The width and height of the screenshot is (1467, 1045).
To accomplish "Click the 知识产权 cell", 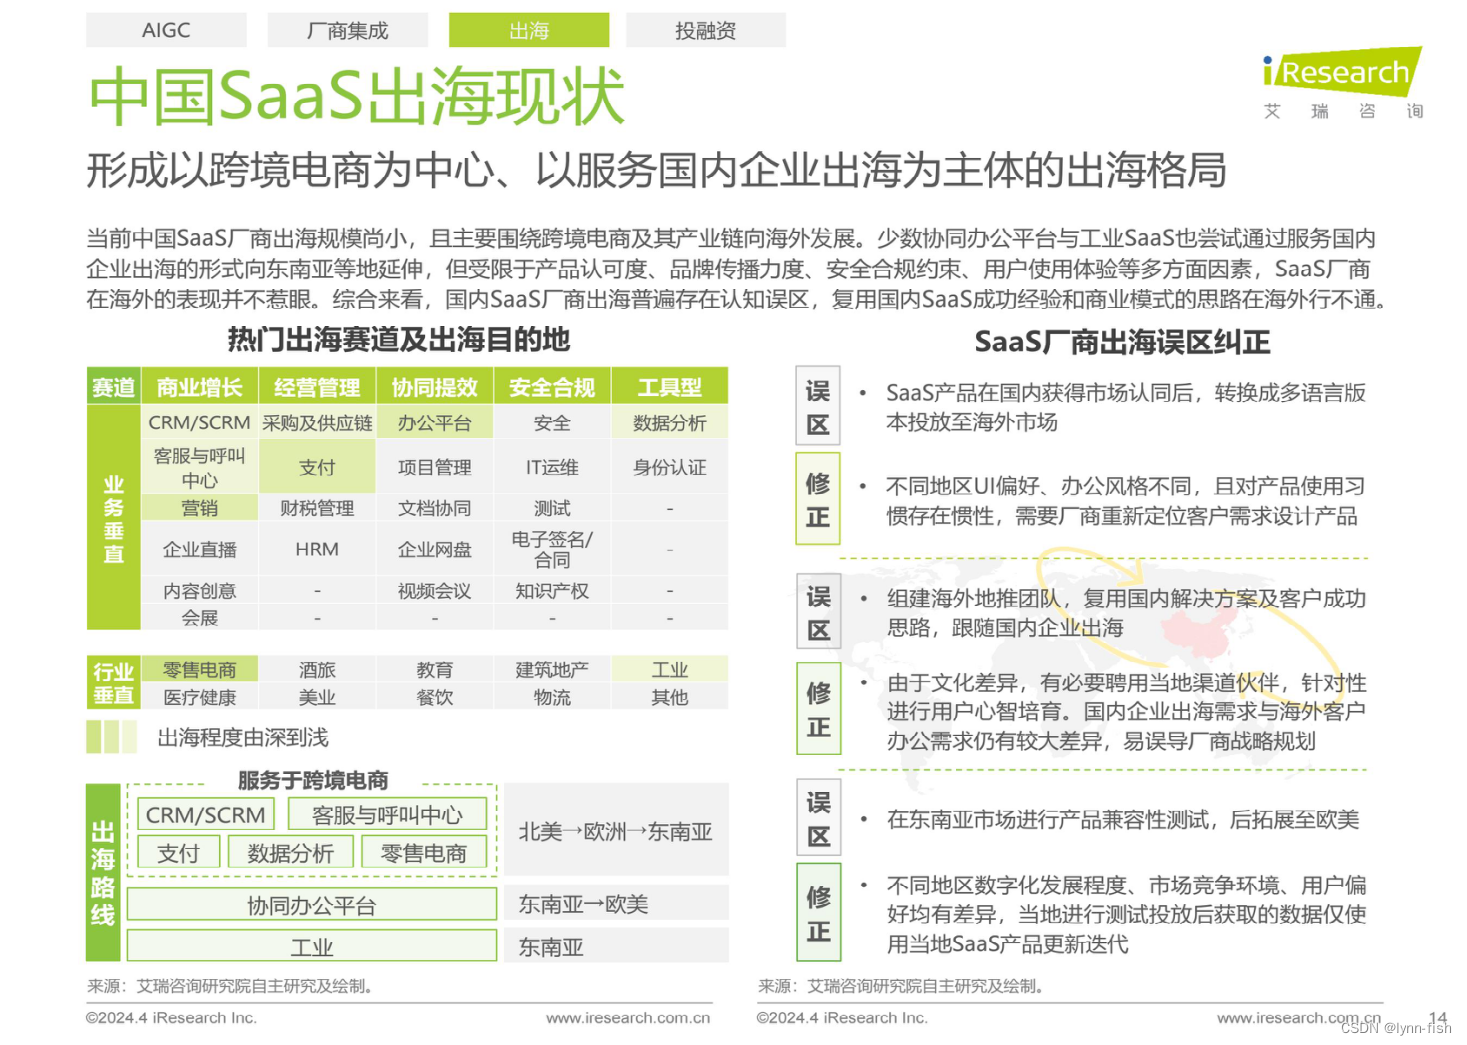I will coord(552,591).
